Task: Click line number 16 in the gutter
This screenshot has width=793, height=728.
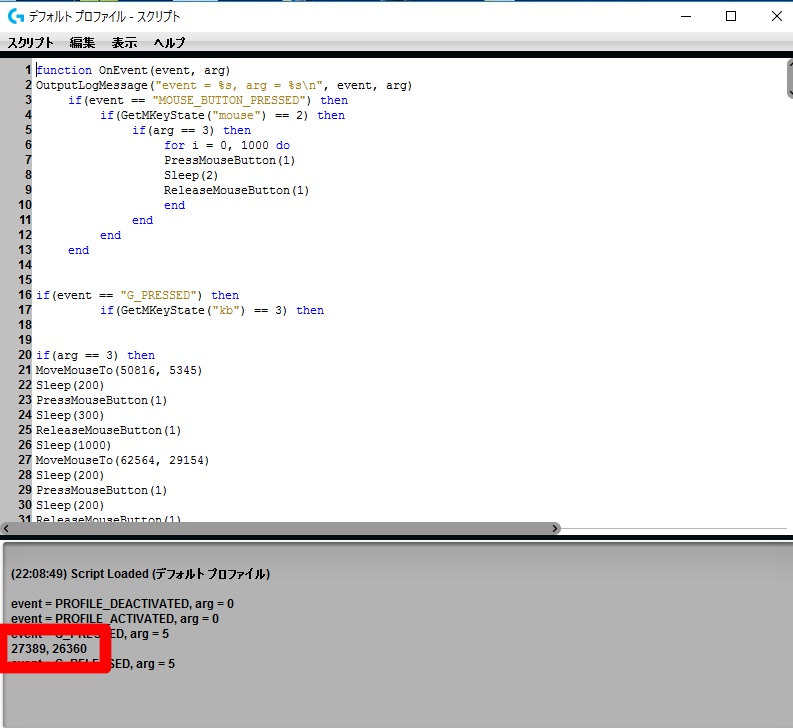Action: click(25, 295)
